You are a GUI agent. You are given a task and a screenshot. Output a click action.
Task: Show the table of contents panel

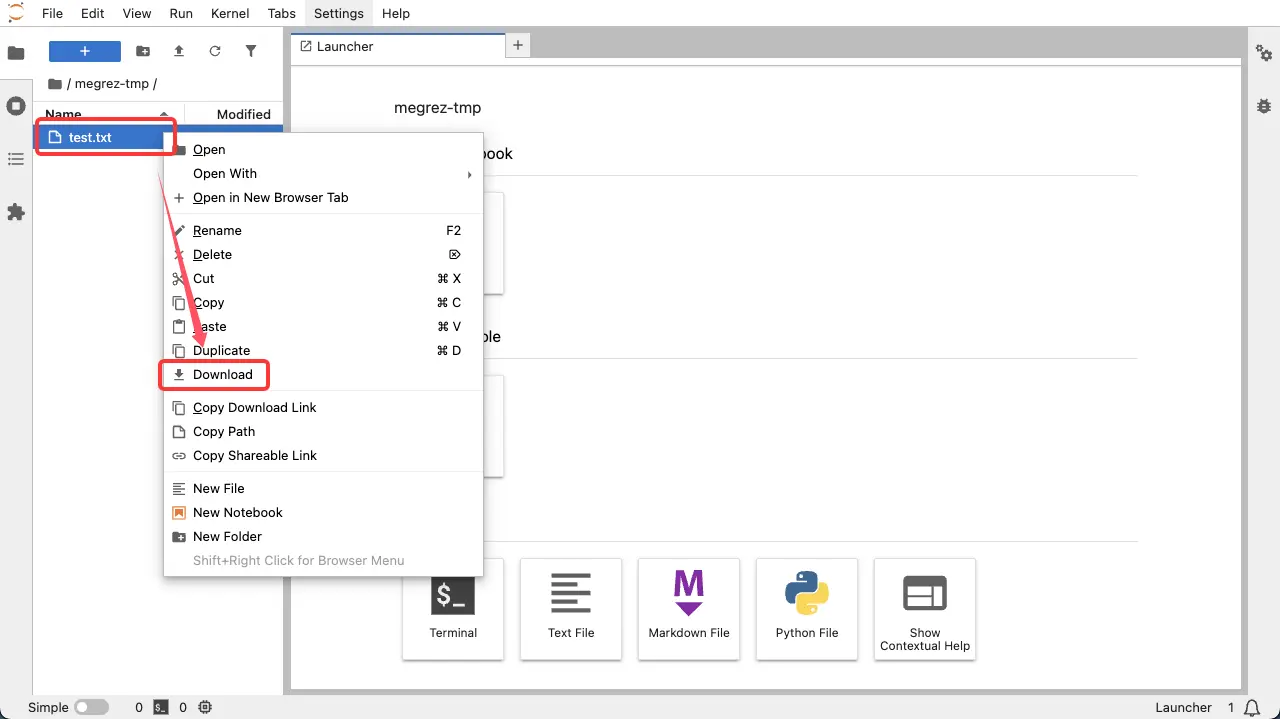point(16,159)
